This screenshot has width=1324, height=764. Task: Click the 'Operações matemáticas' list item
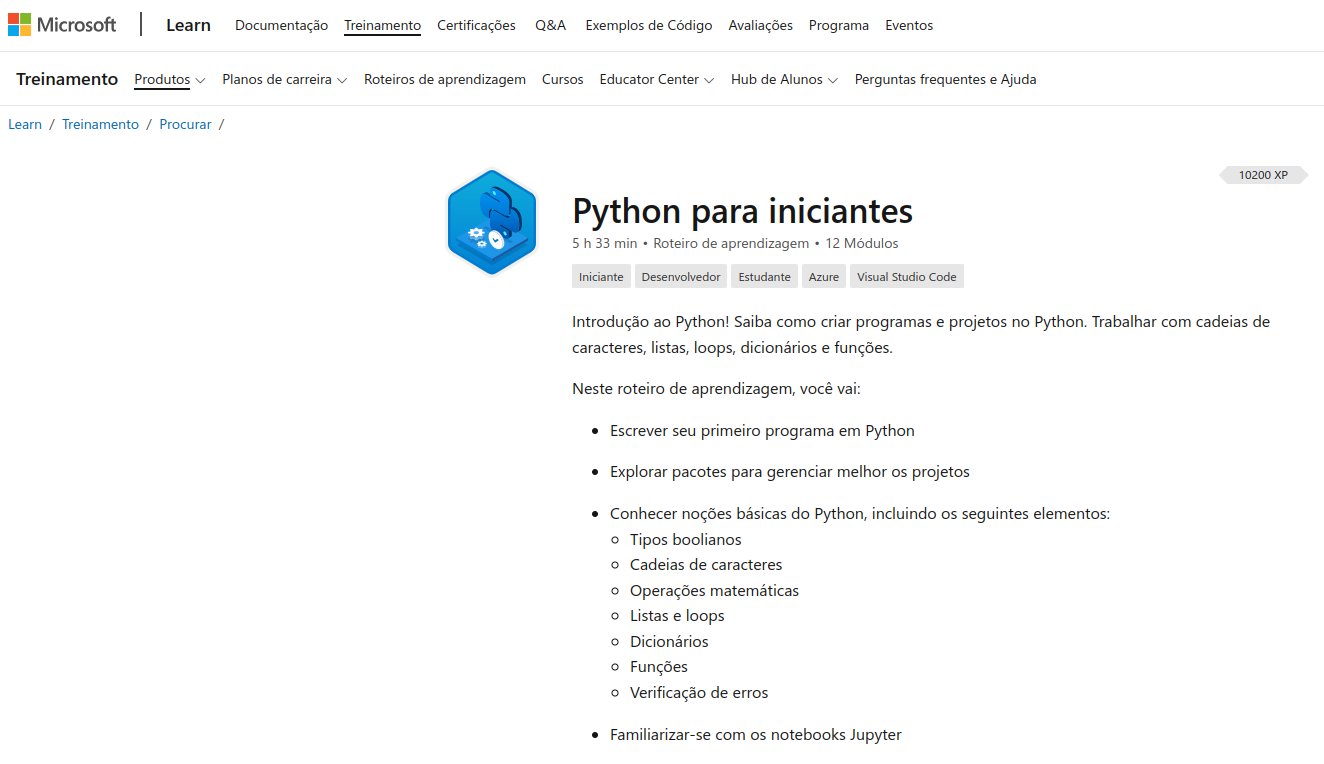pyautogui.click(x=714, y=591)
